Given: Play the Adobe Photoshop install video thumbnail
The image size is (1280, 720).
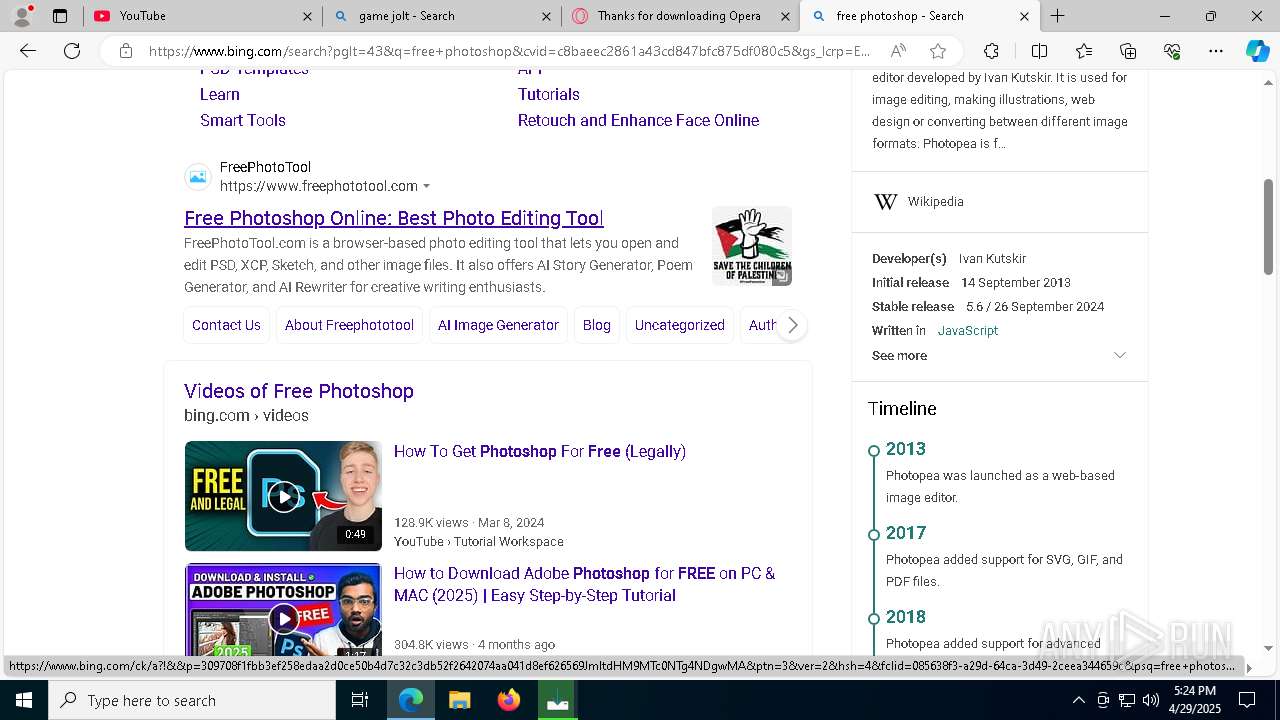Looking at the screenshot, I should [283, 610].
